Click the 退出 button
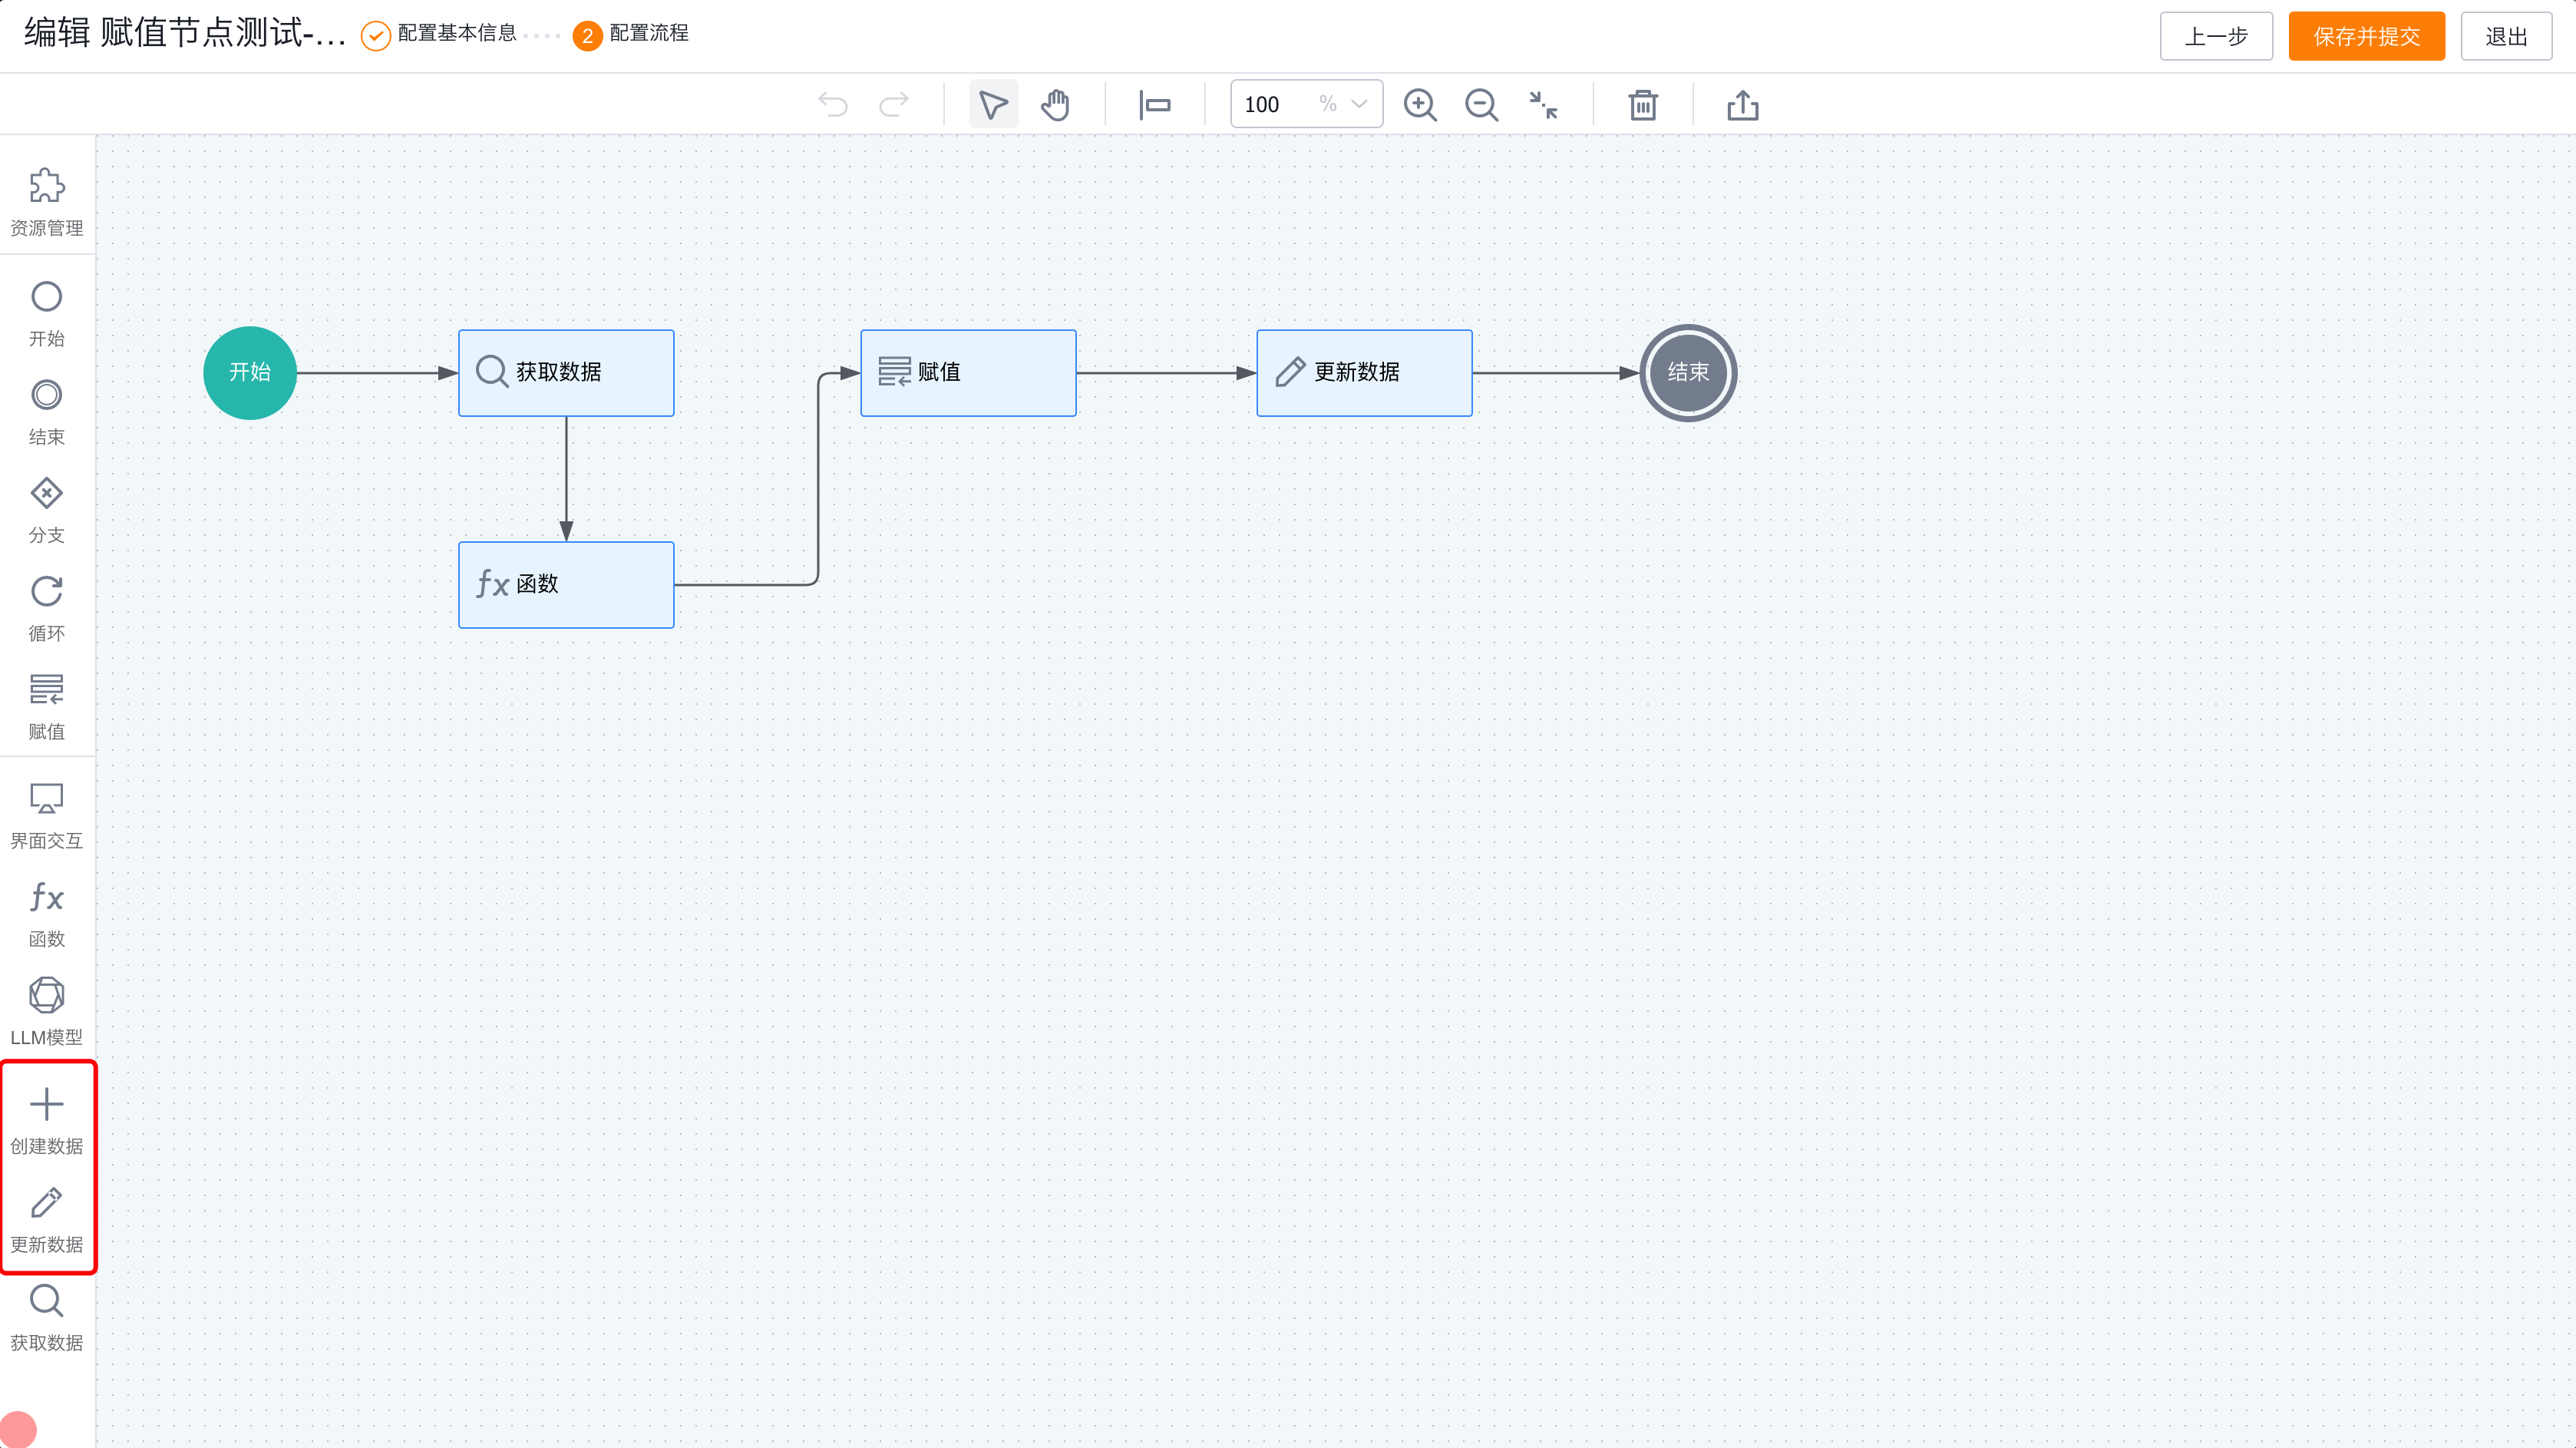This screenshot has height=1448, width=2576. coord(2506,36)
